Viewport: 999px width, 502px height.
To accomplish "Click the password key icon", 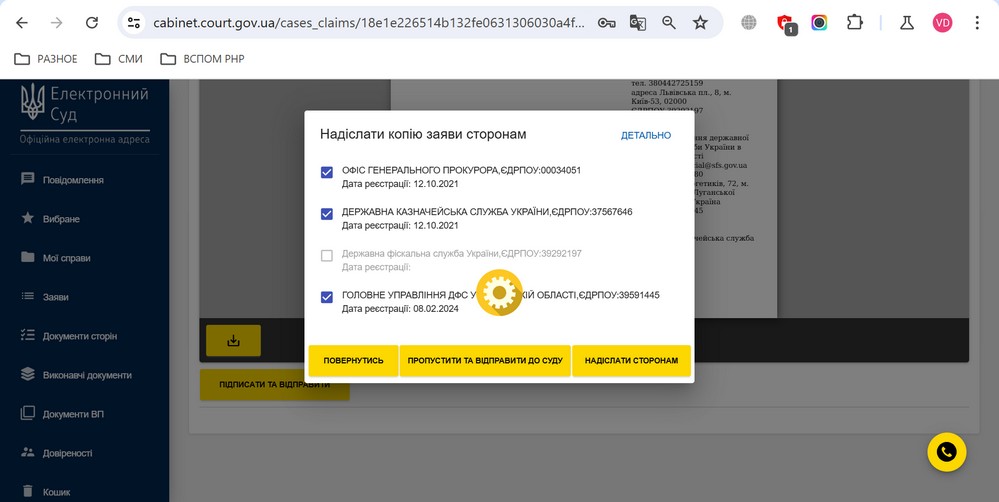I will pos(607,23).
